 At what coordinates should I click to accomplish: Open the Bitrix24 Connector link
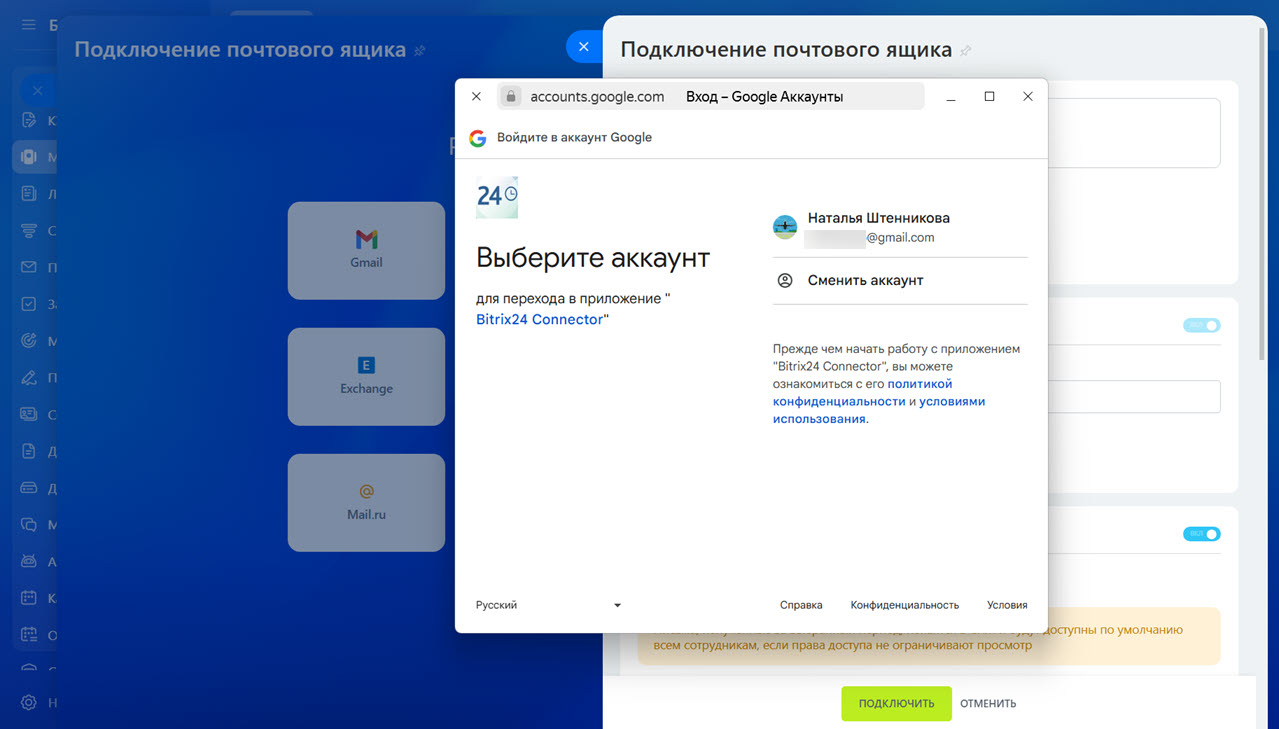540,320
